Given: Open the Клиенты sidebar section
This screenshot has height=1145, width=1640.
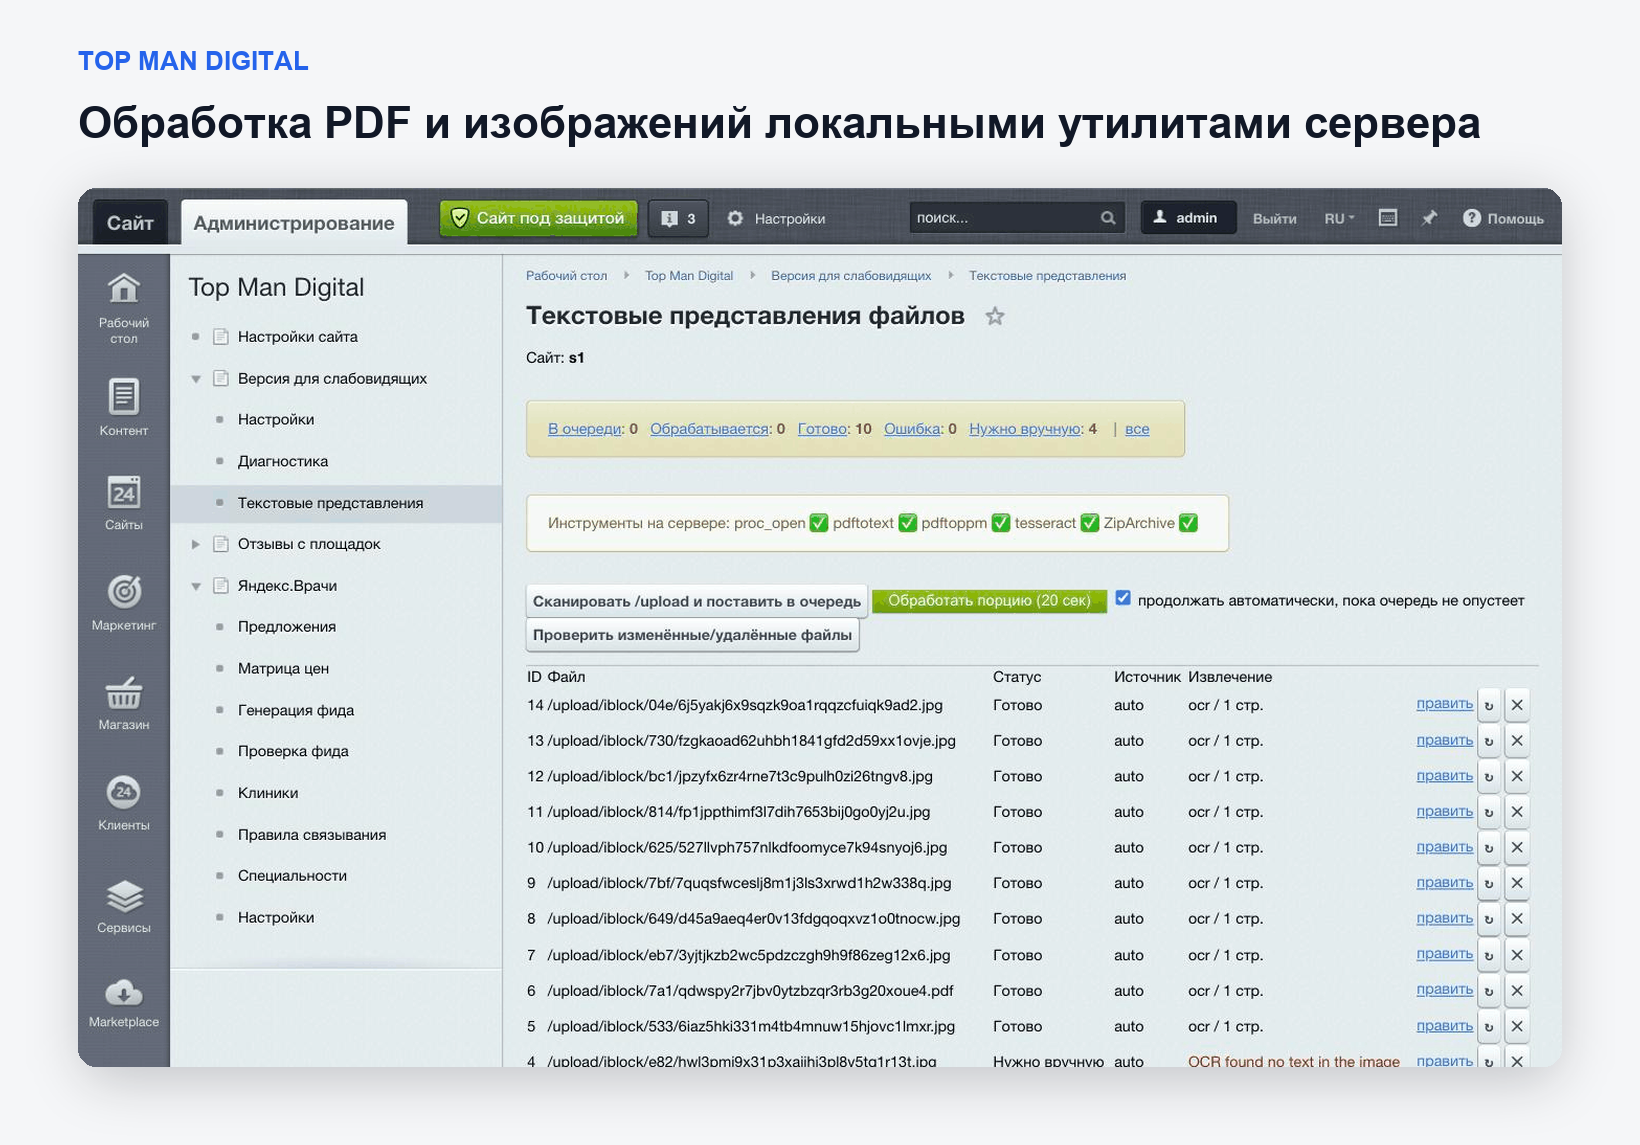Looking at the screenshot, I should [x=124, y=802].
